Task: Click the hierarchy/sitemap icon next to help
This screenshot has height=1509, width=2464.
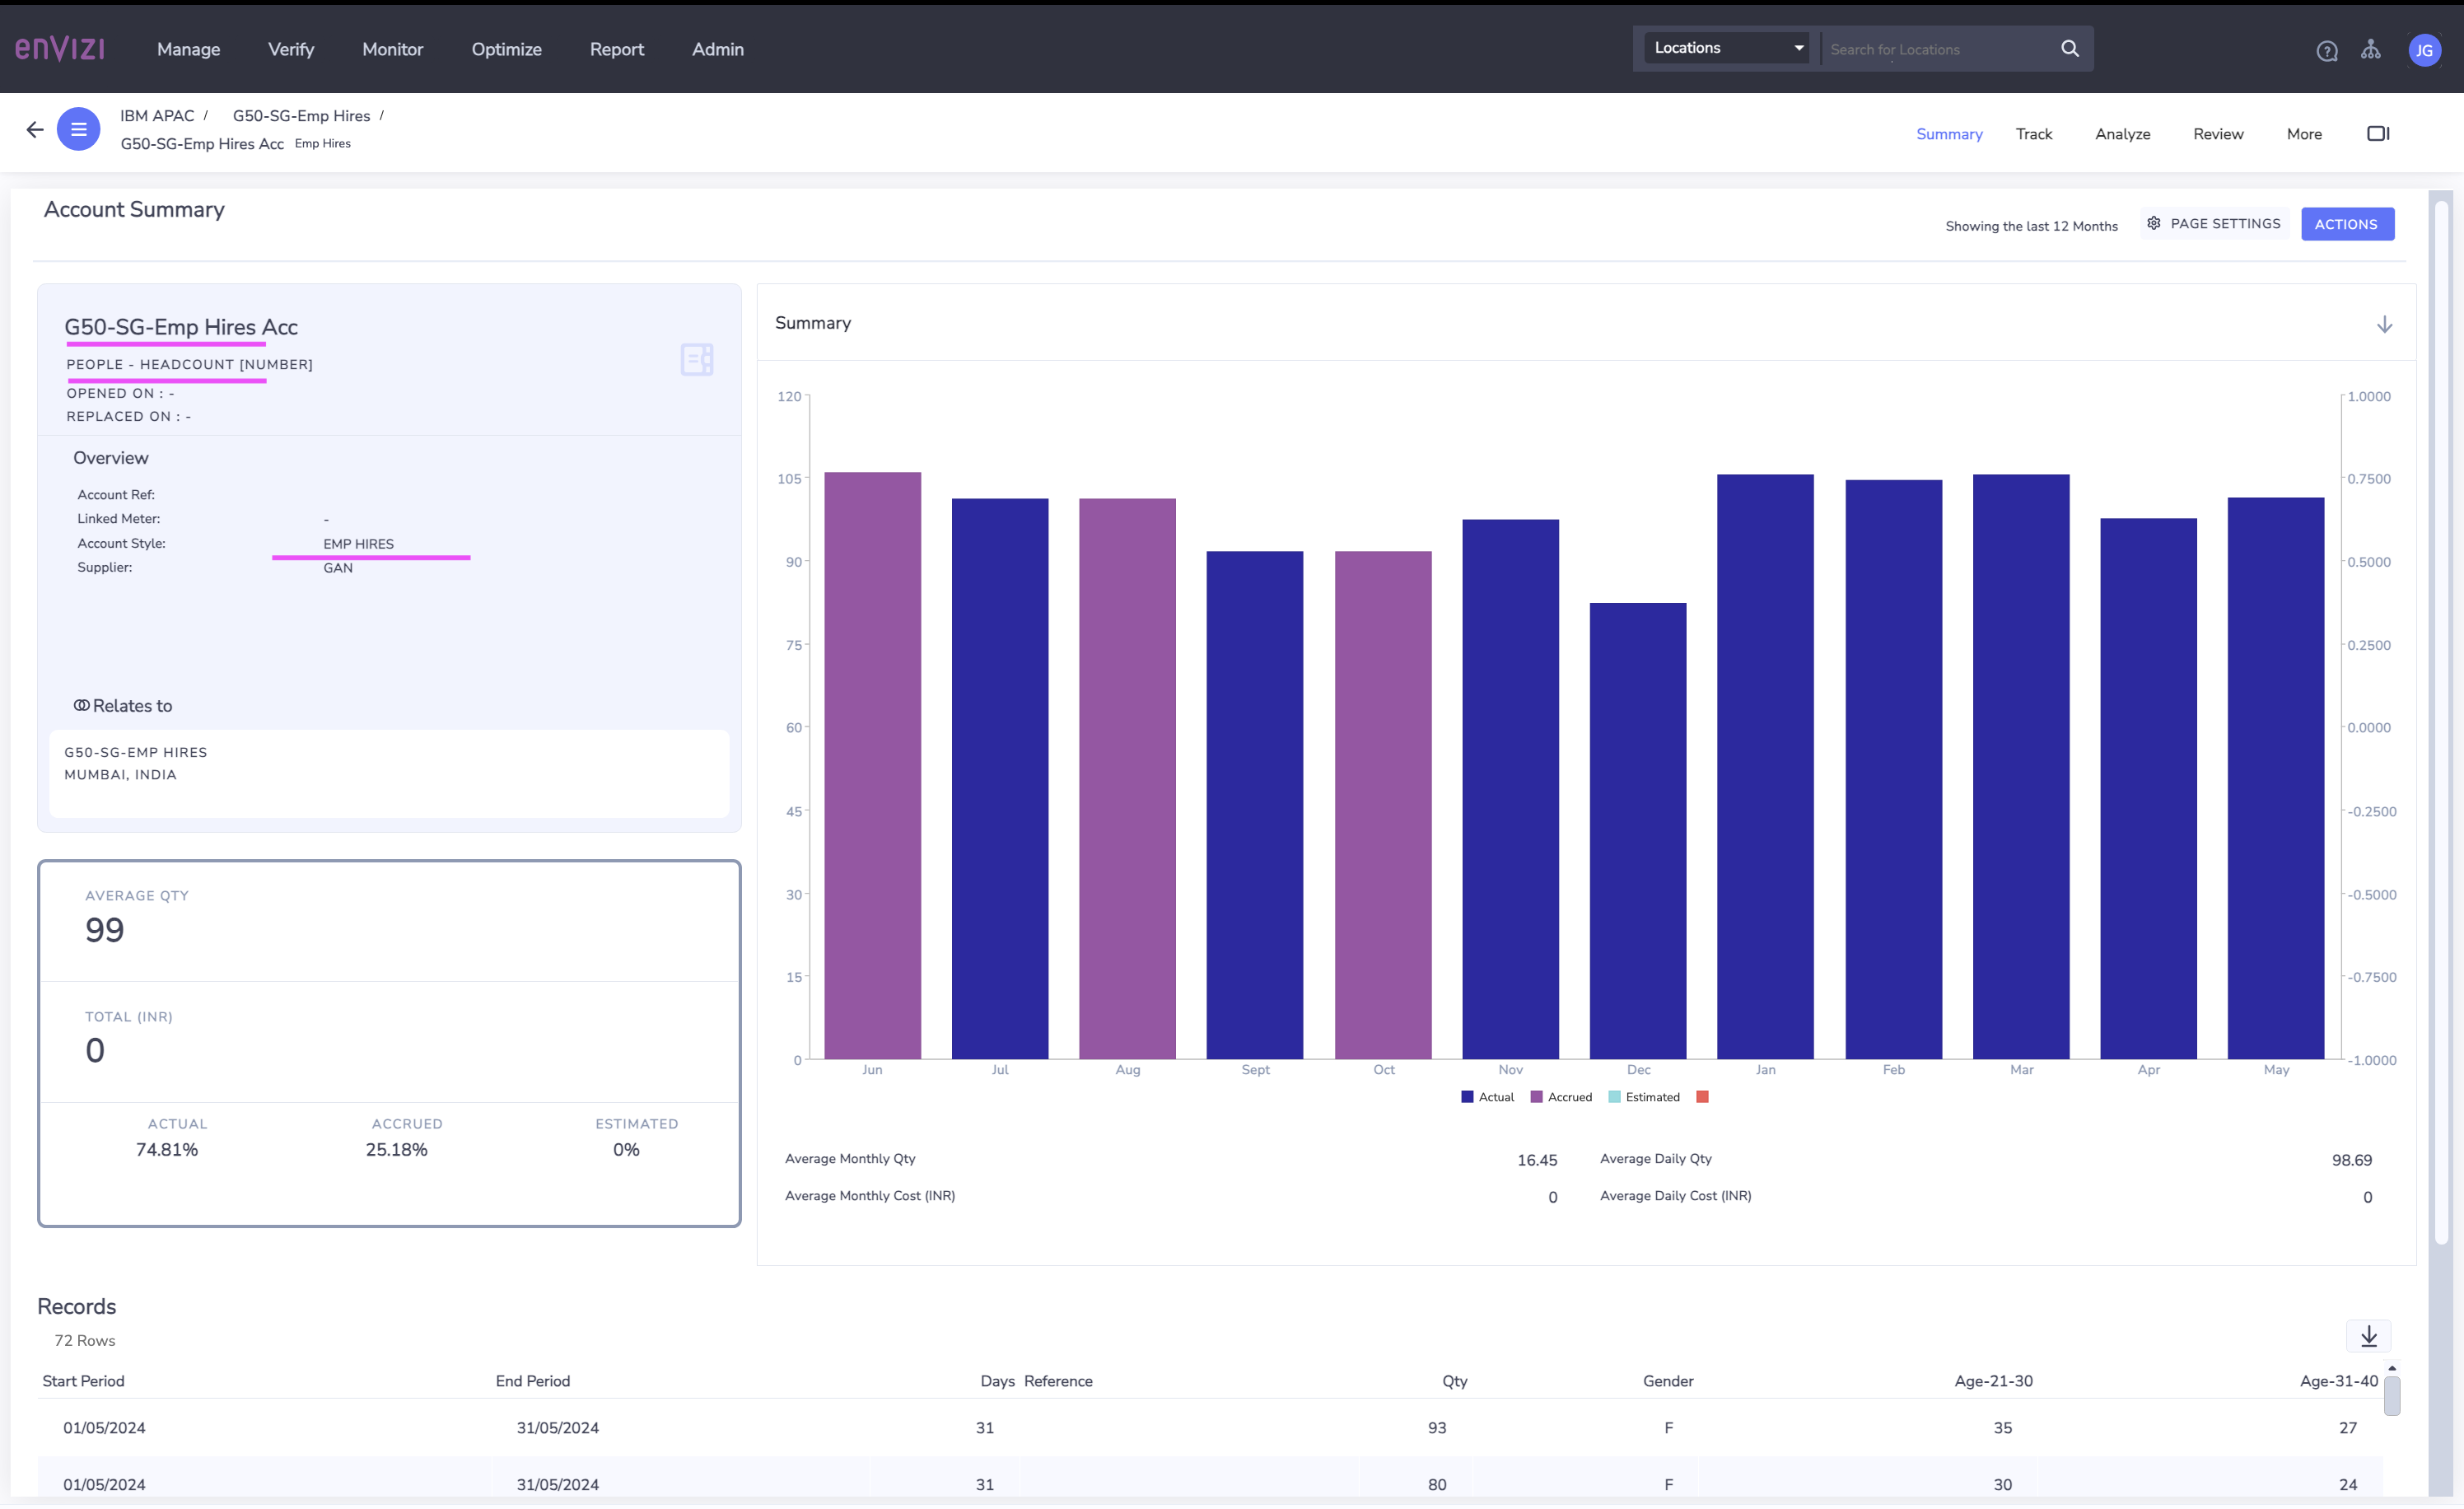Action: tap(2372, 50)
